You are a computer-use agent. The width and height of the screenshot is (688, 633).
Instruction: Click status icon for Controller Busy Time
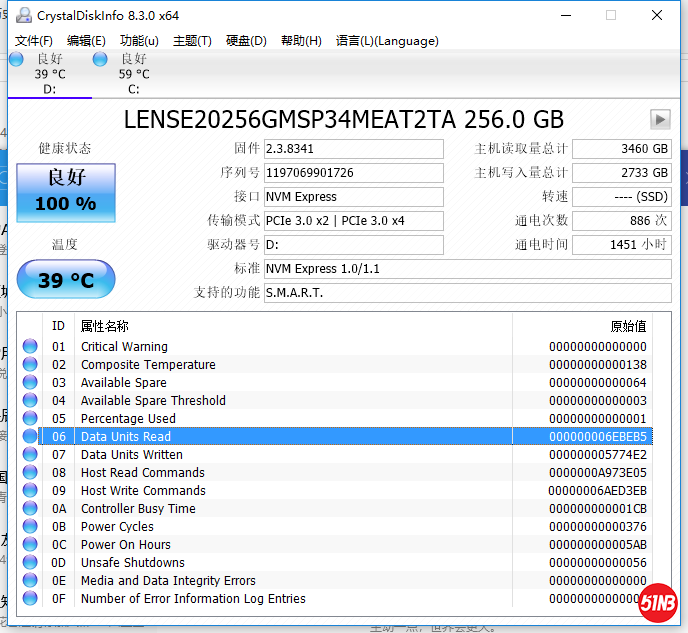tap(30, 508)
